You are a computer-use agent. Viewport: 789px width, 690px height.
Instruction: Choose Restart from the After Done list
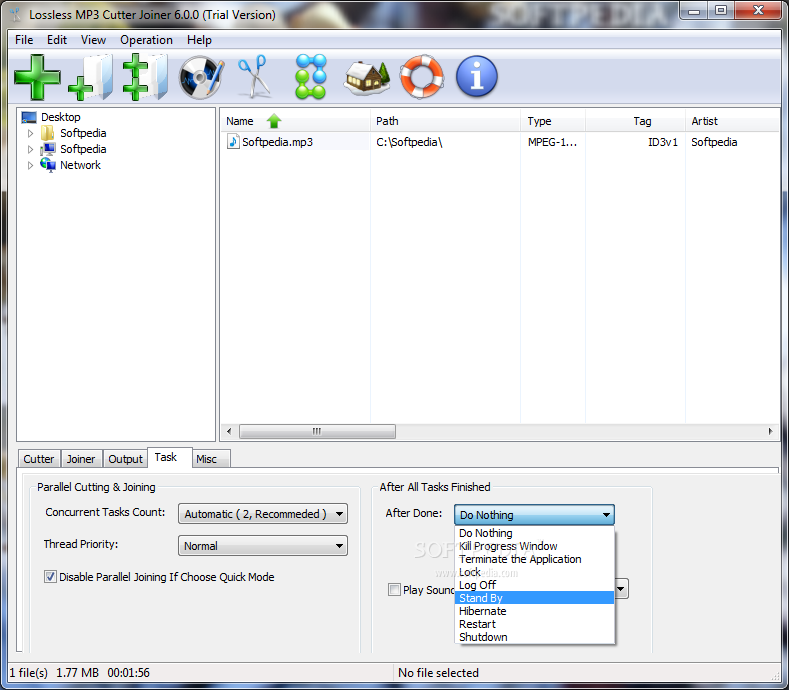(x=534, y=624)
